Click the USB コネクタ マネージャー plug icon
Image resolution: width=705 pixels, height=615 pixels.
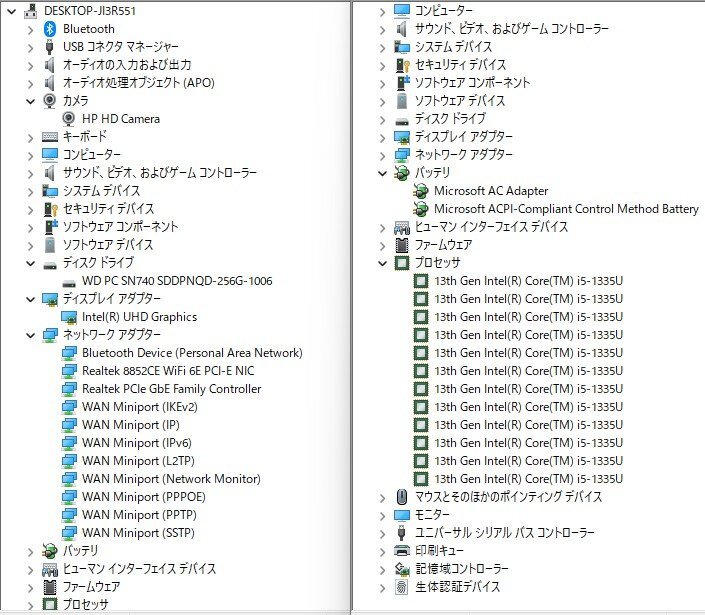point(50,47)
